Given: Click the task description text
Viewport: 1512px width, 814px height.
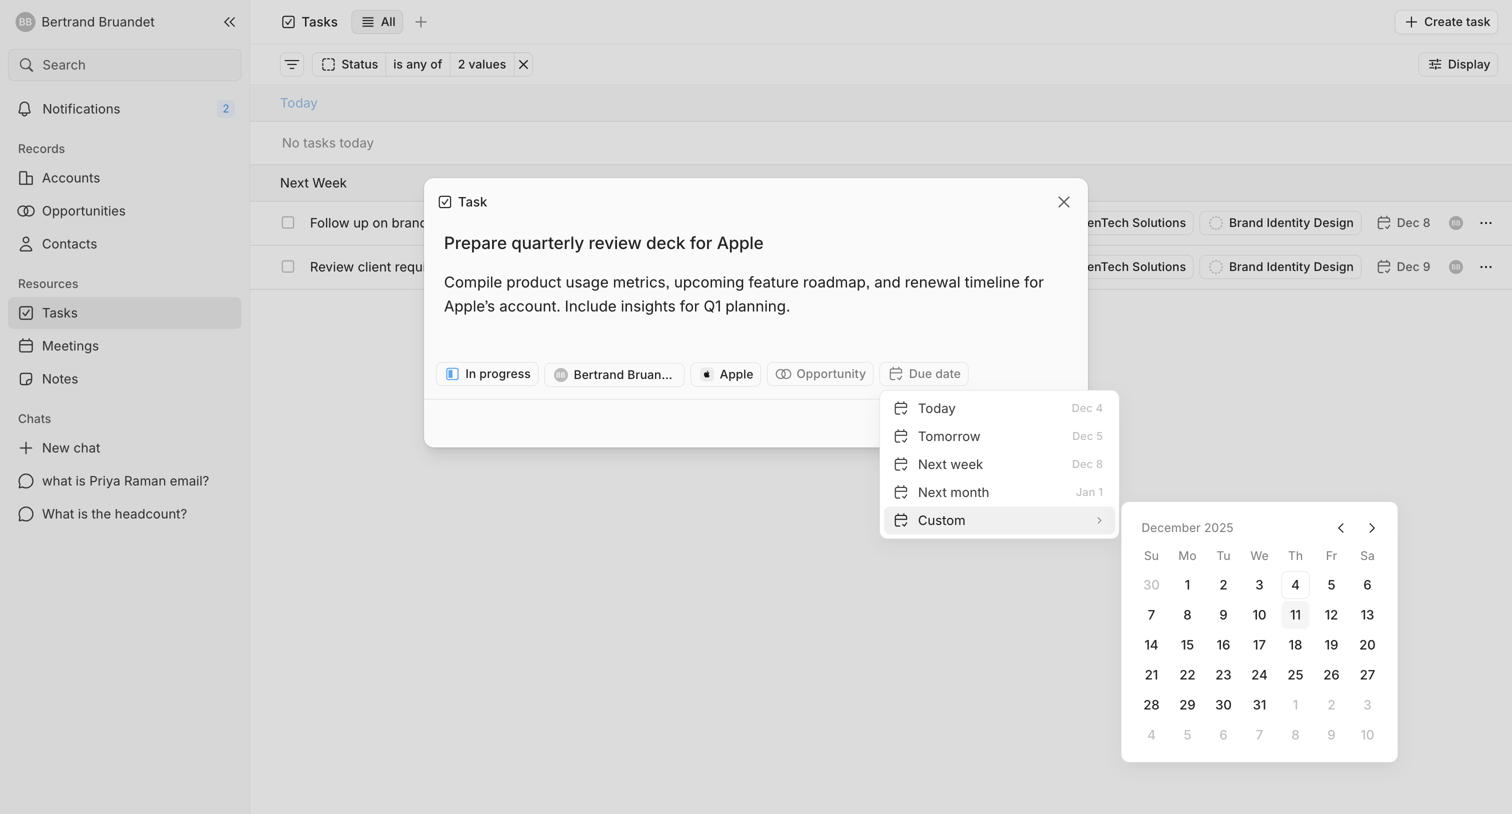Looking at the screenshot, I should pyautogui.click(x=744, y=294).
